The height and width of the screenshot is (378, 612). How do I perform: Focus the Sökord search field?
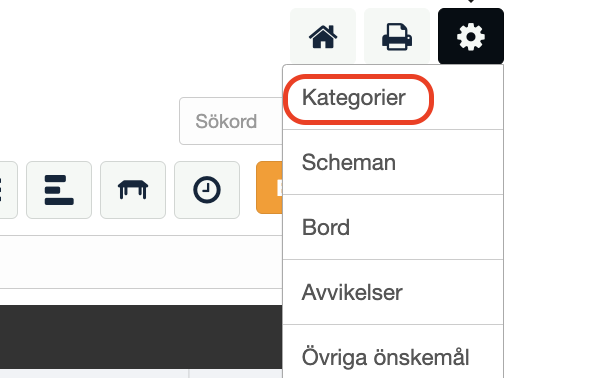pos(231,121)
